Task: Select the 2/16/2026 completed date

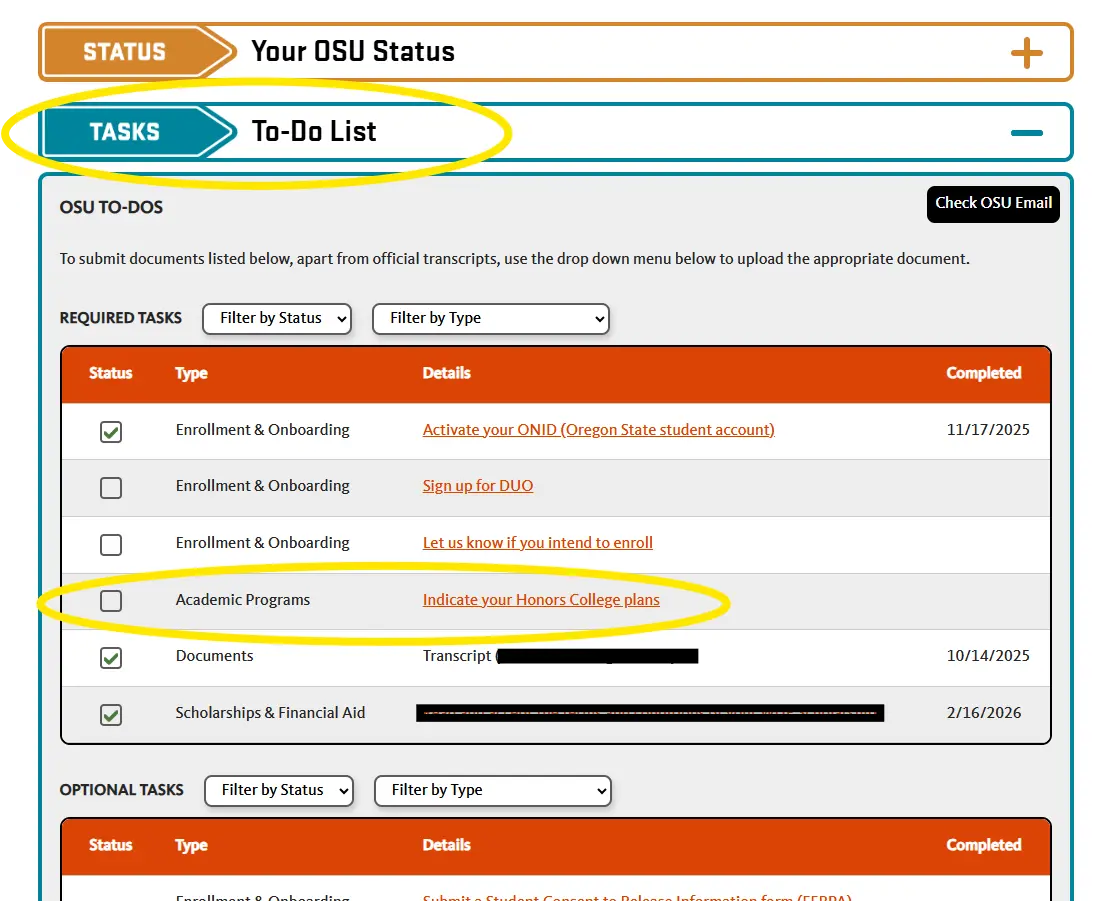Action: pyautogui.click(x=984, y=713)
